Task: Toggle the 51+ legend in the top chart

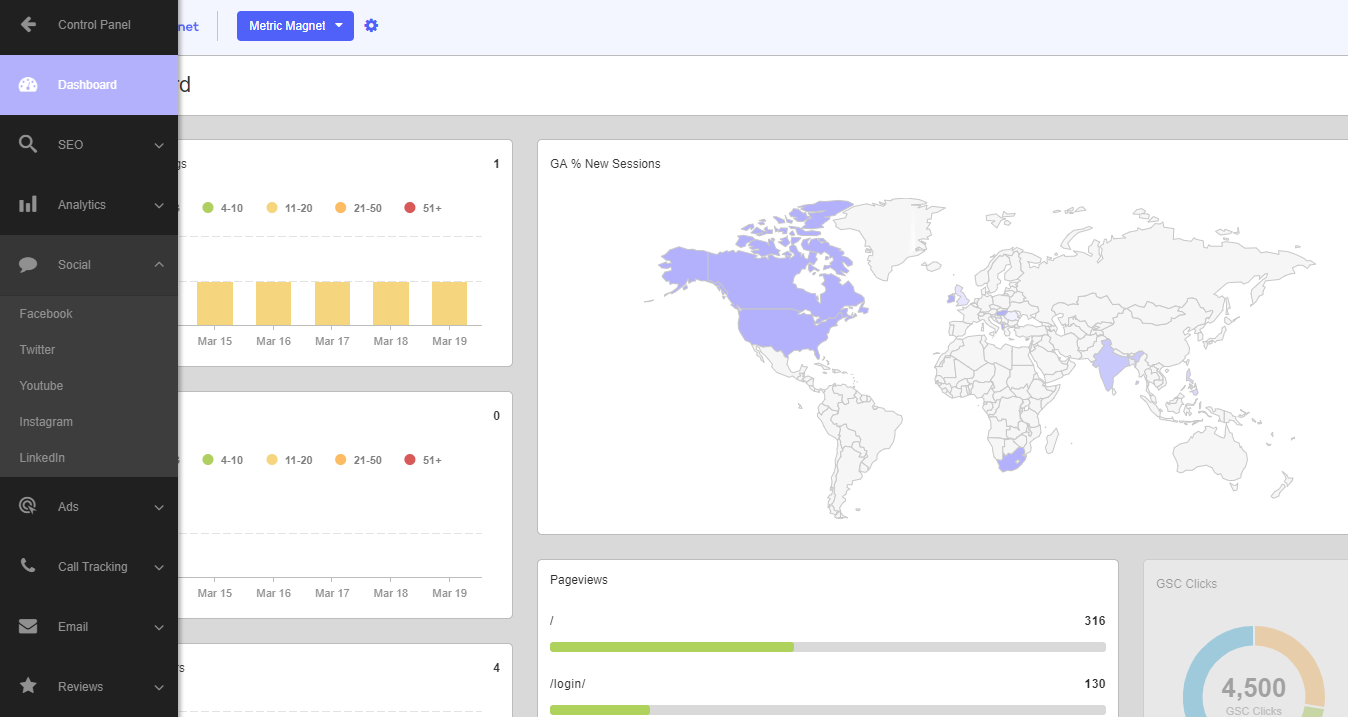Action: 422,208
